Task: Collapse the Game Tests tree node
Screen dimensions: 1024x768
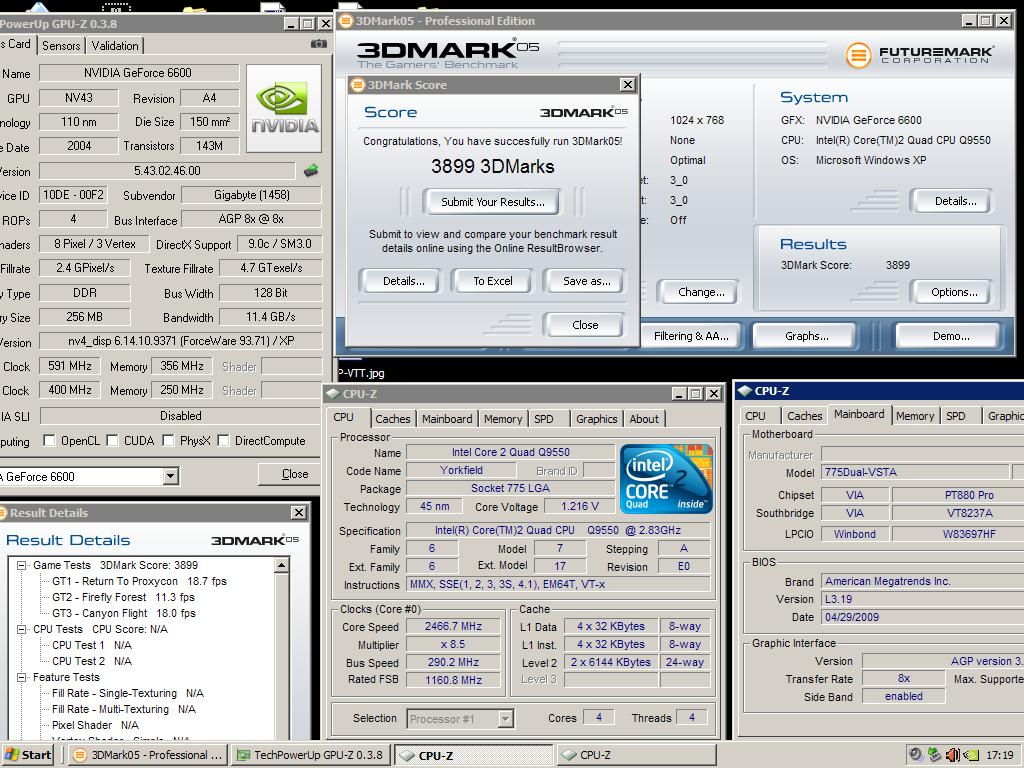Action: pyautogui.click(x=22, y=566)
